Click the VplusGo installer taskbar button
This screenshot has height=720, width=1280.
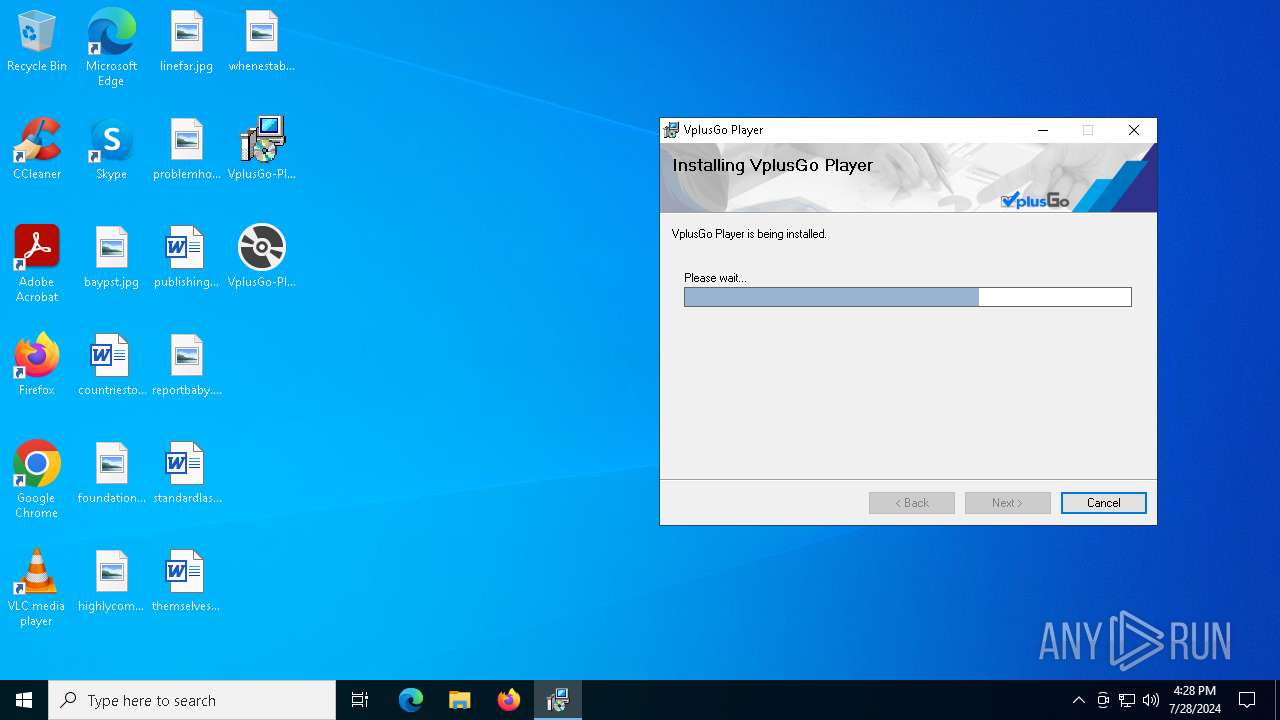(558, 700)
